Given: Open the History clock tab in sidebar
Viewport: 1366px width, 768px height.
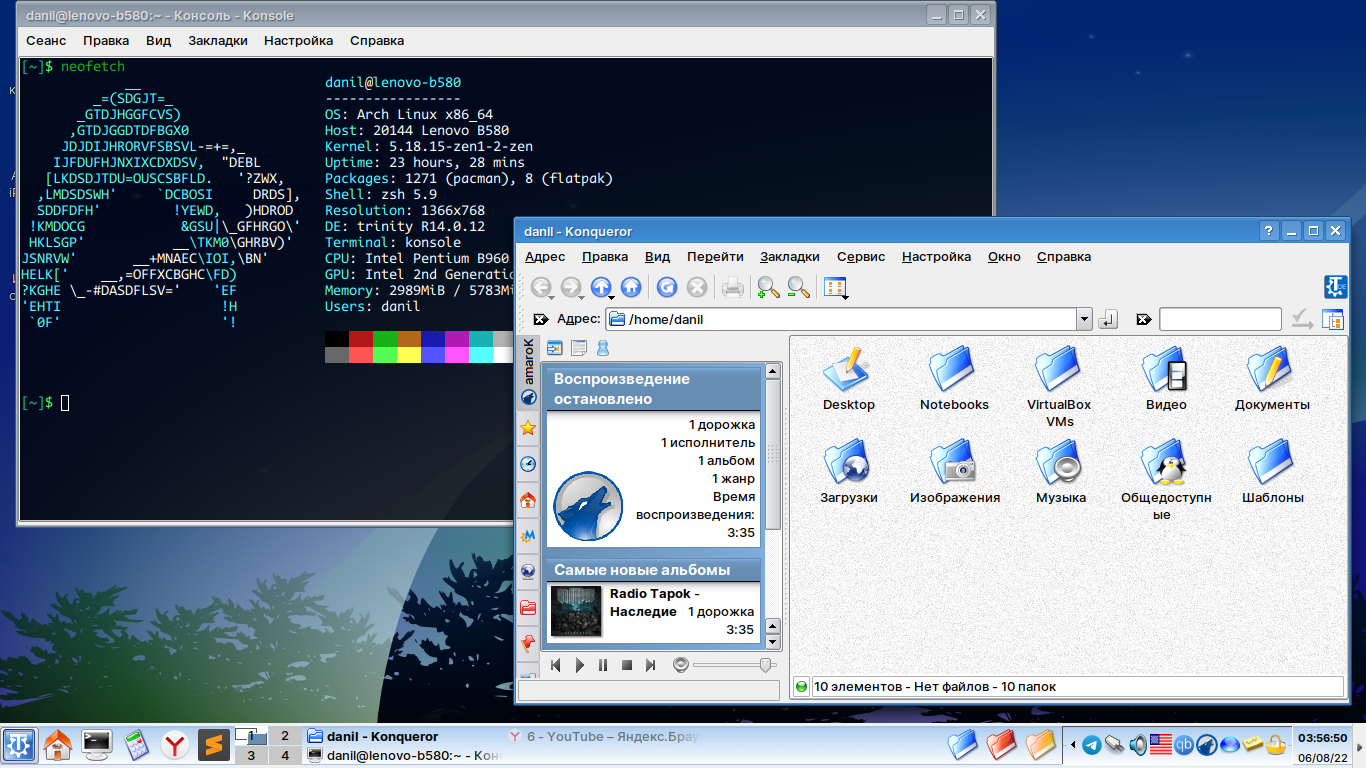Looking at the screenshot, I should tap(528, 464).
